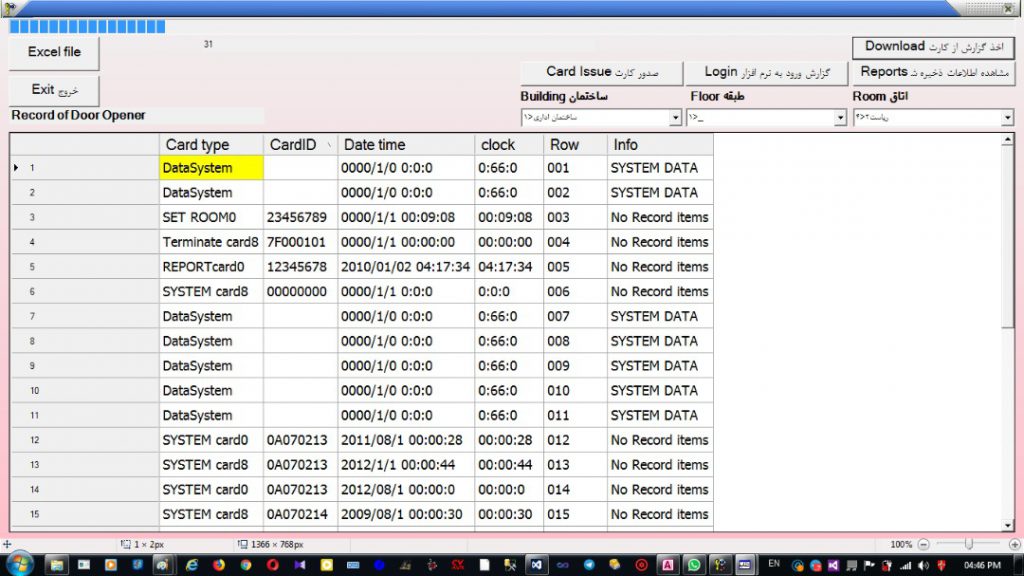
Task: Open Firefox from the taskbar
Action: (x=219, y=565)
